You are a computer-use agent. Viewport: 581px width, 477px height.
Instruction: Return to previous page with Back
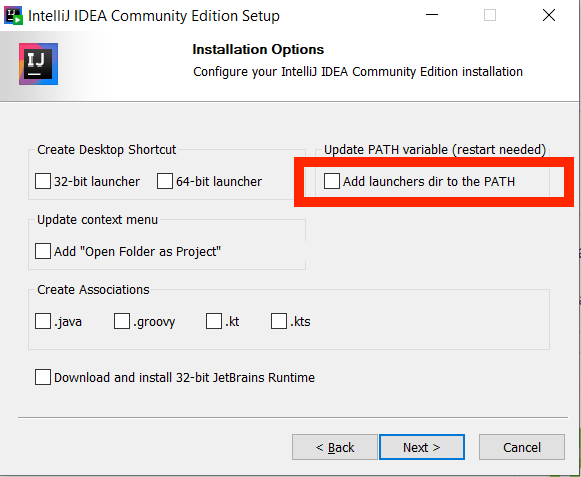pos(335,447)
